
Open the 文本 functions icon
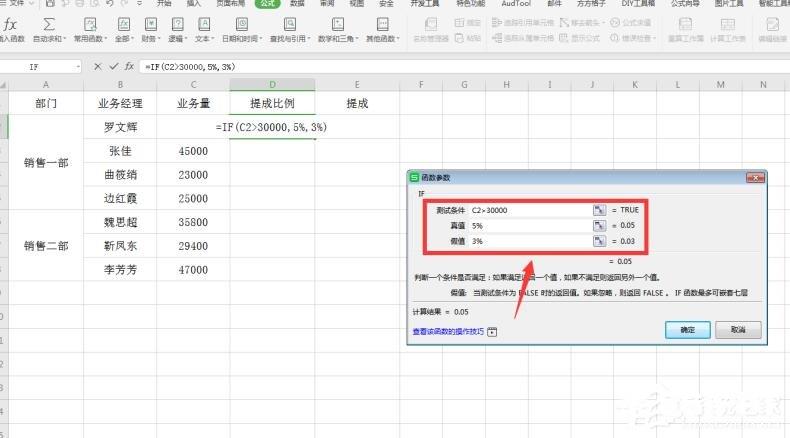[204, 24]
